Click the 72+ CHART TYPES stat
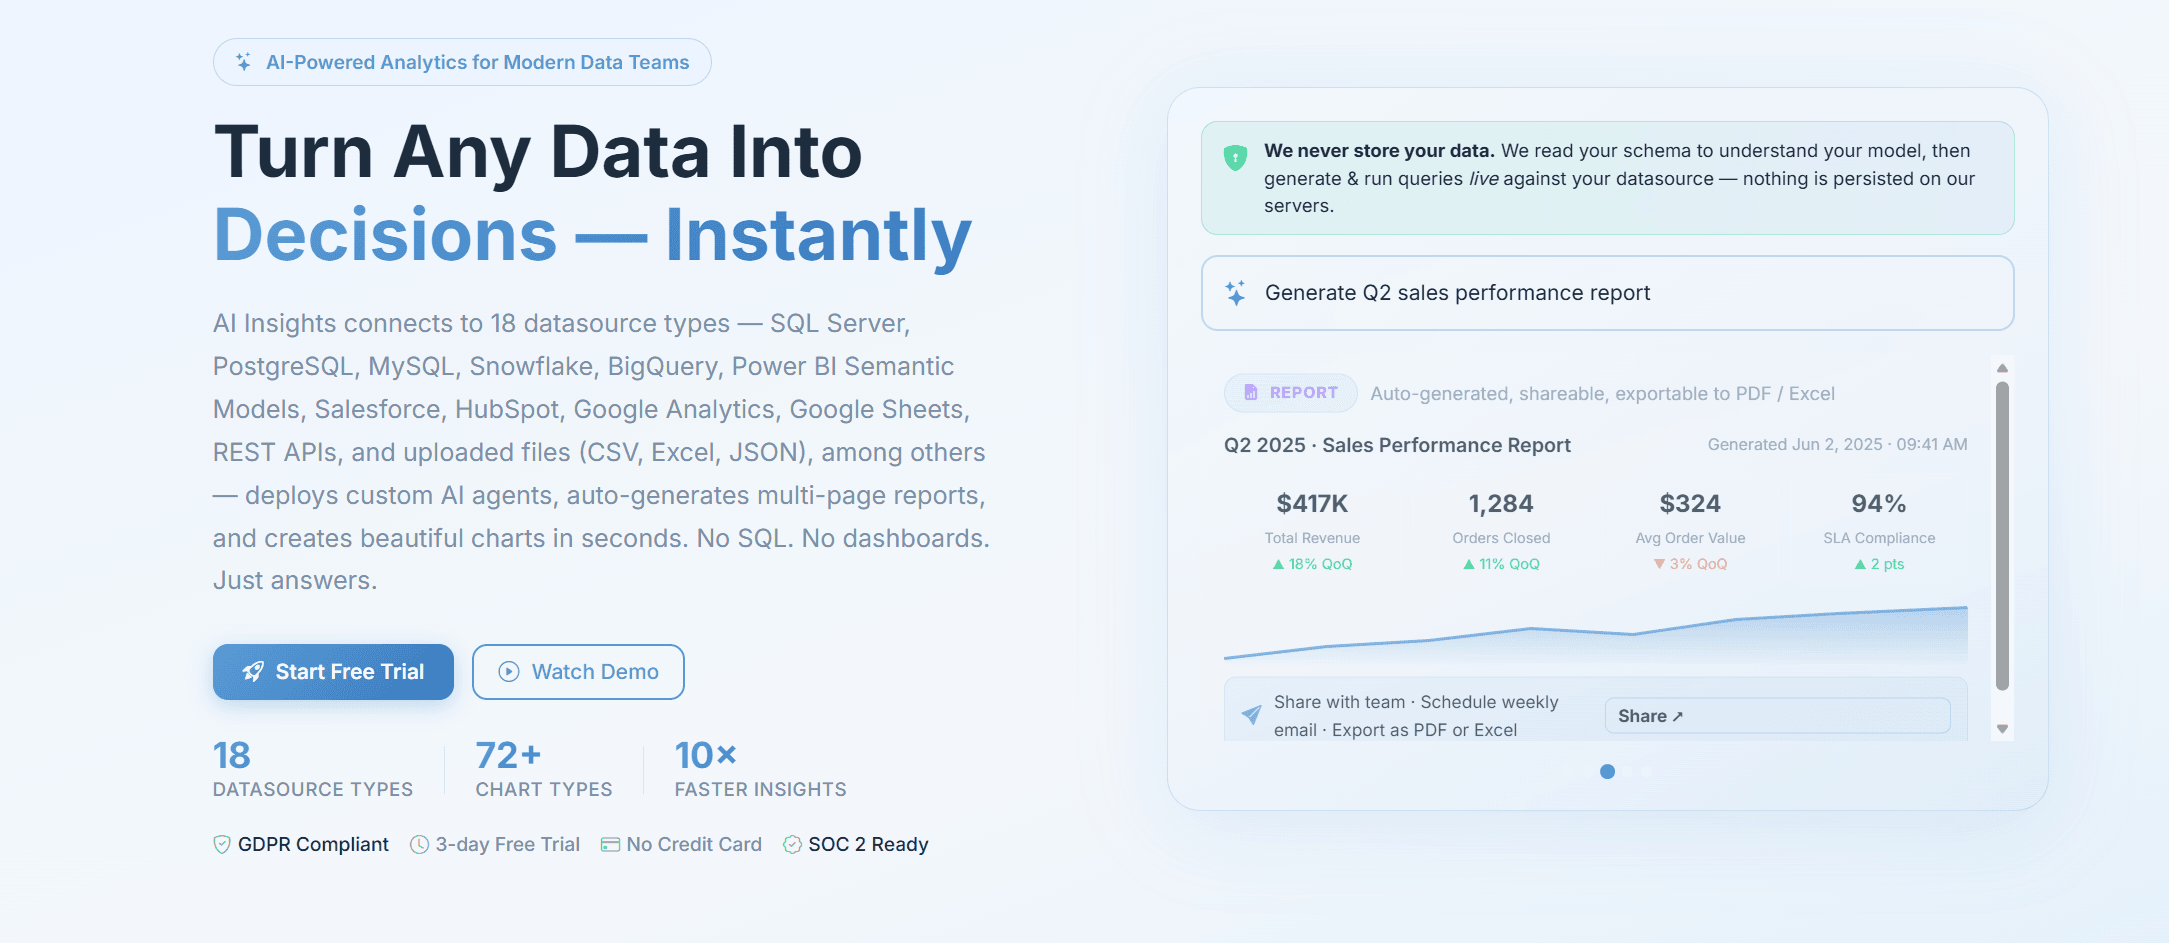 click(x=544, y=769)
